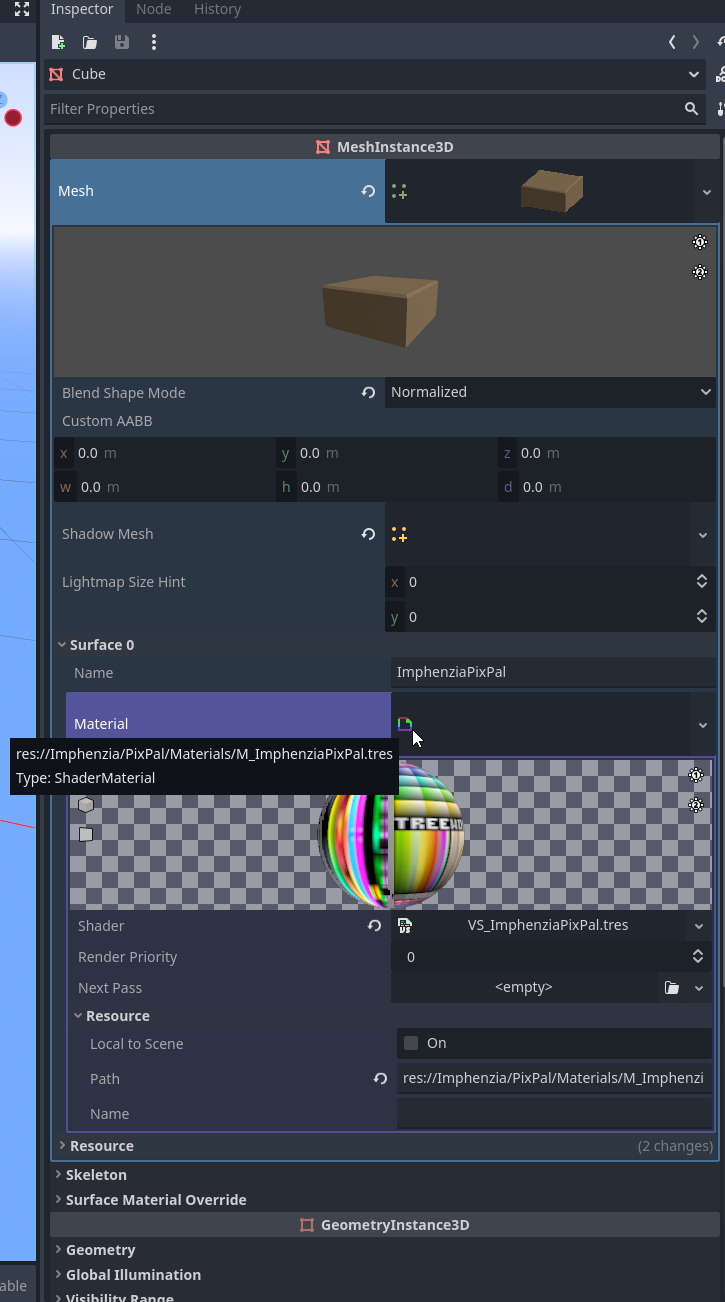Open the Mesh resource dropdown arrow
The height and width of the screenshot is (1302, 725).
[x=706, y=191]
